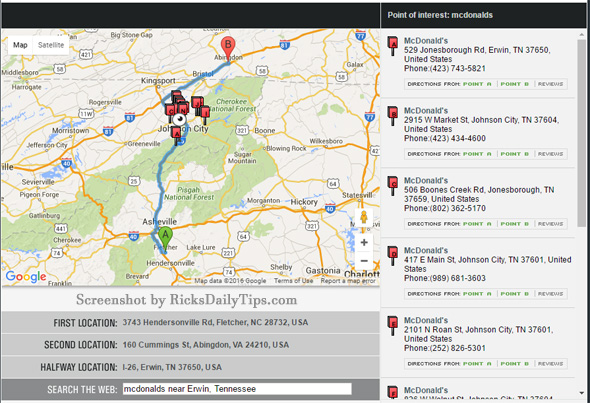Open the Report a map error link
The height and width of the screenshot is (403, 590).
tap(348, 281)
